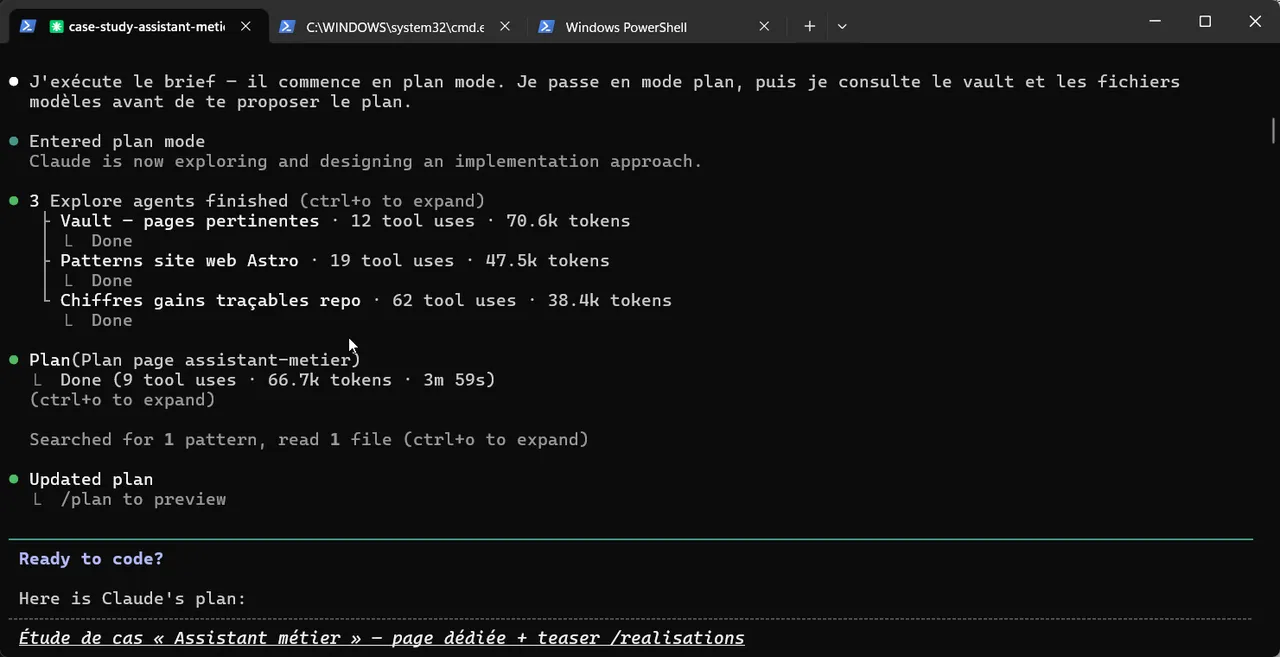Close the Windows PowerShell tab
The image size is (1280, 657).
(x=765, y=26)
